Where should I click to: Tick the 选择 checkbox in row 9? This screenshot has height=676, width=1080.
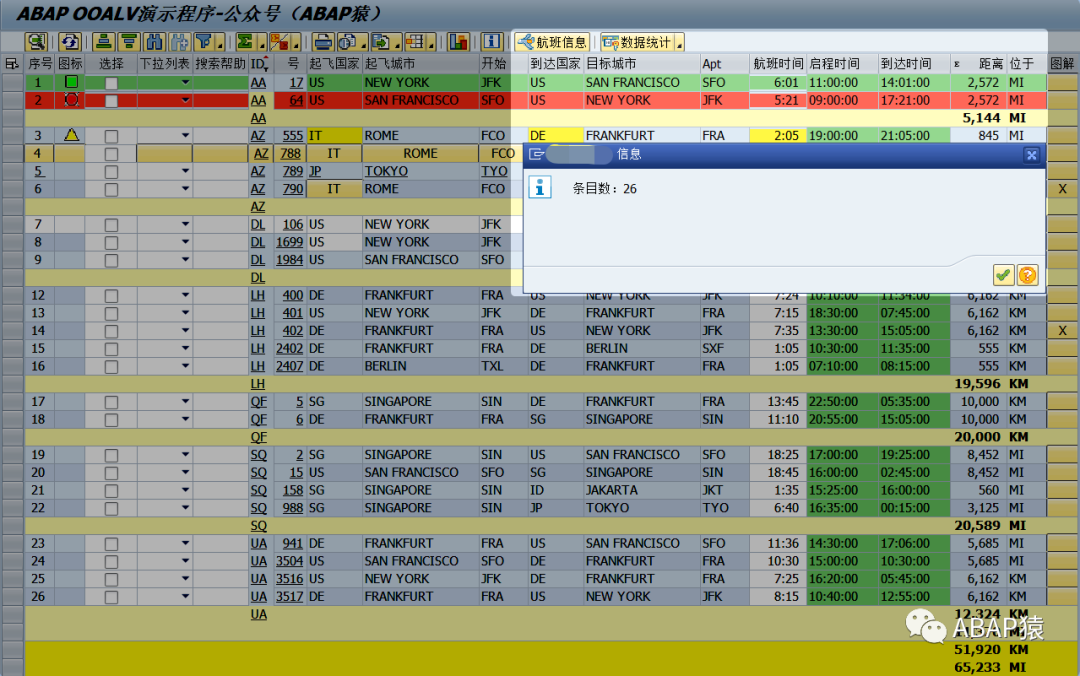(111, 260)
